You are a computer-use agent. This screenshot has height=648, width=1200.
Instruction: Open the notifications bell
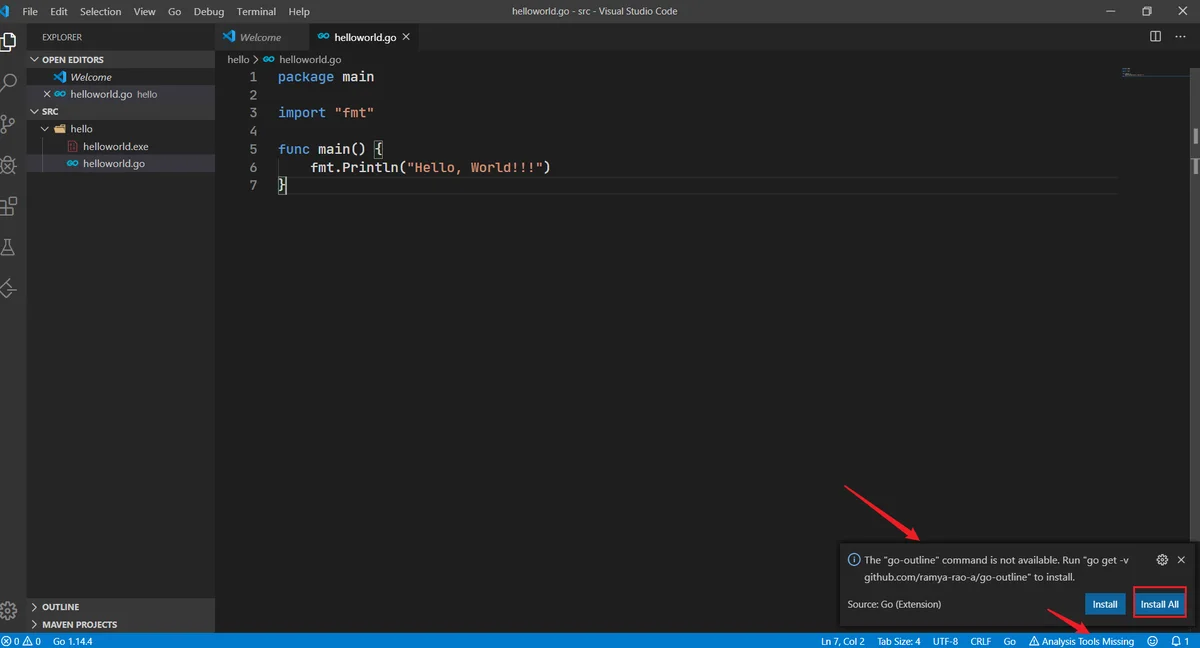click(x=1180, y=641)
